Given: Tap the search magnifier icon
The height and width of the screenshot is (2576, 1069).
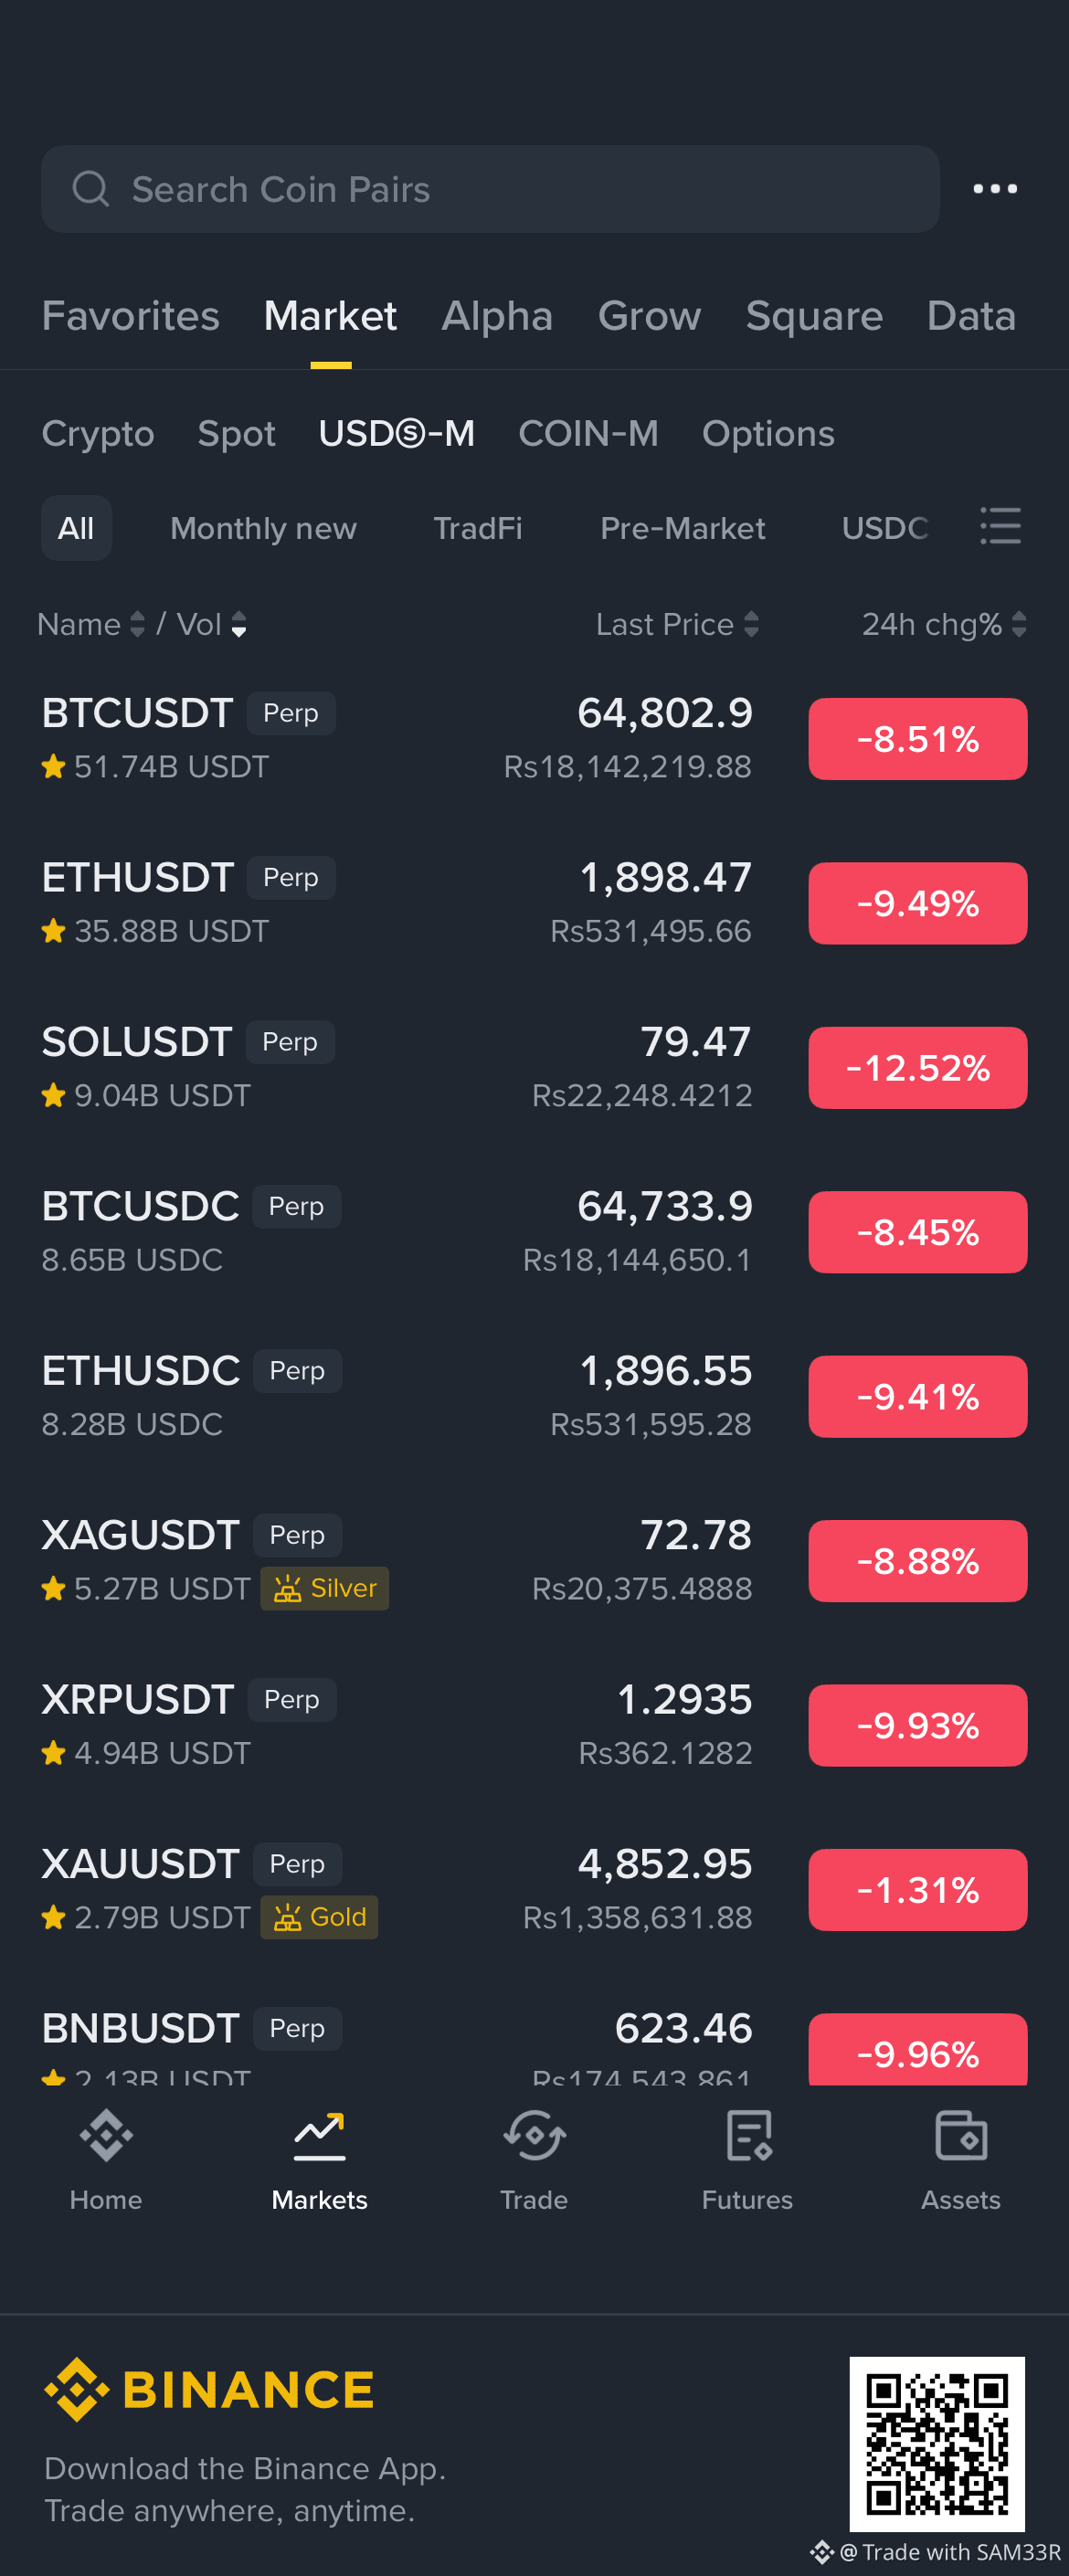Looking at the screenshot, I should click(90, 188).
